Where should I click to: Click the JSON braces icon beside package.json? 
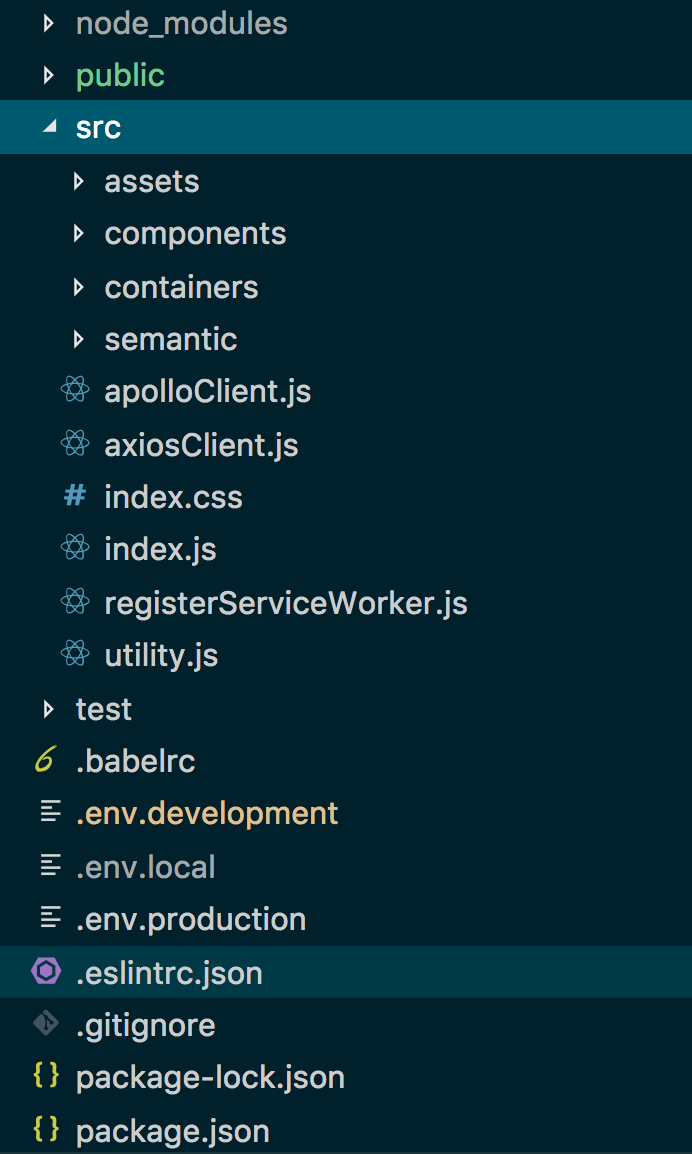pos(46,1130)
